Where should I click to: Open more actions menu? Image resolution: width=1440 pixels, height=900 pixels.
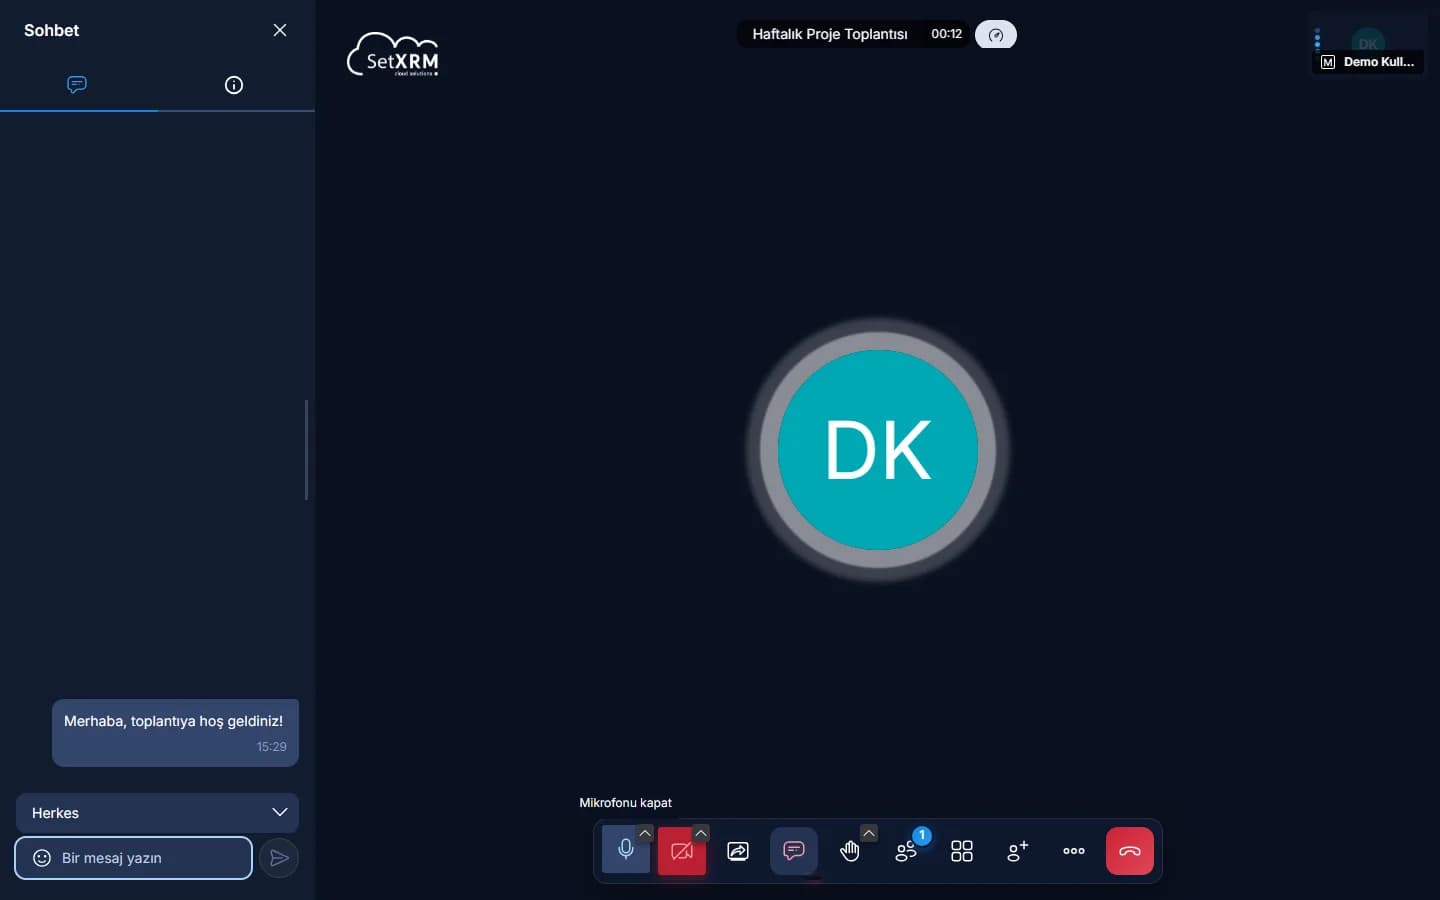click(x=1074, y=851)
